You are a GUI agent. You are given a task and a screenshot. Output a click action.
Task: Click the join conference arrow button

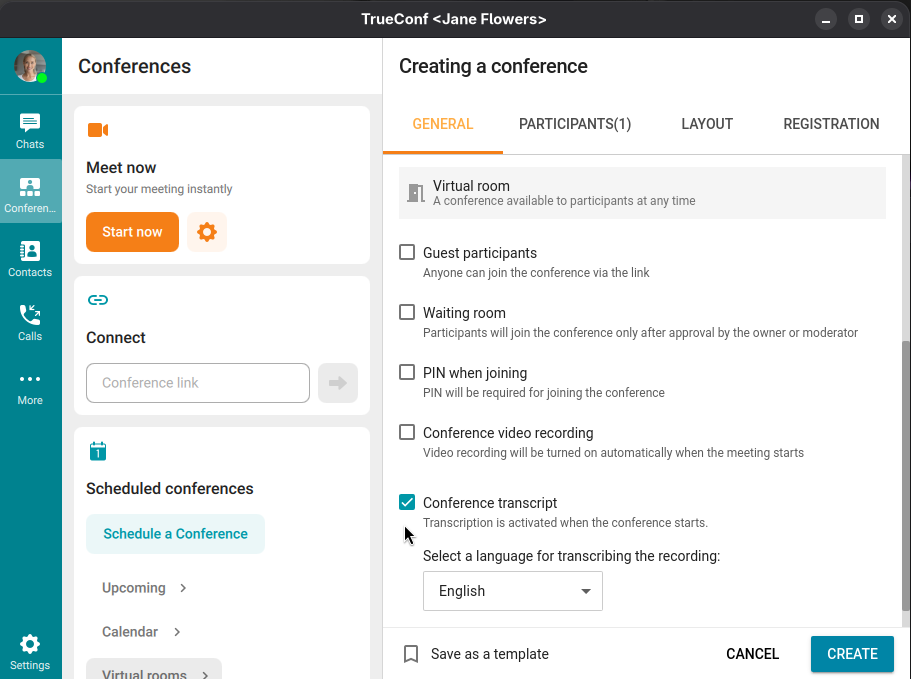pos(338,383)
